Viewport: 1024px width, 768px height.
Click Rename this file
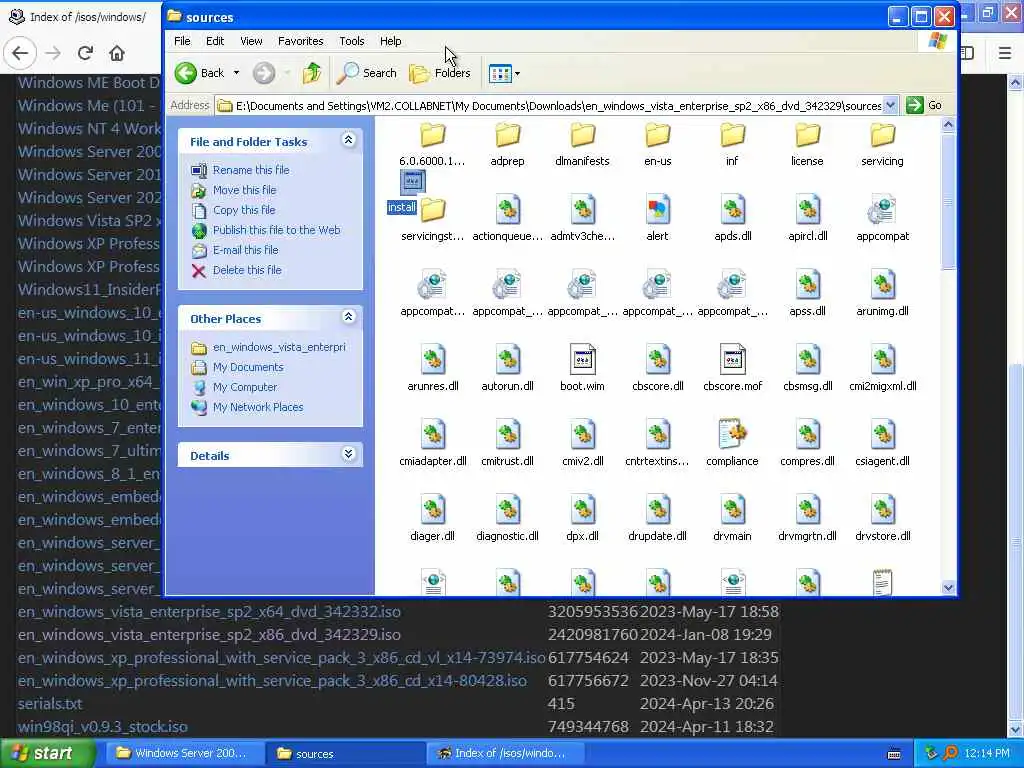coord(251,170)
